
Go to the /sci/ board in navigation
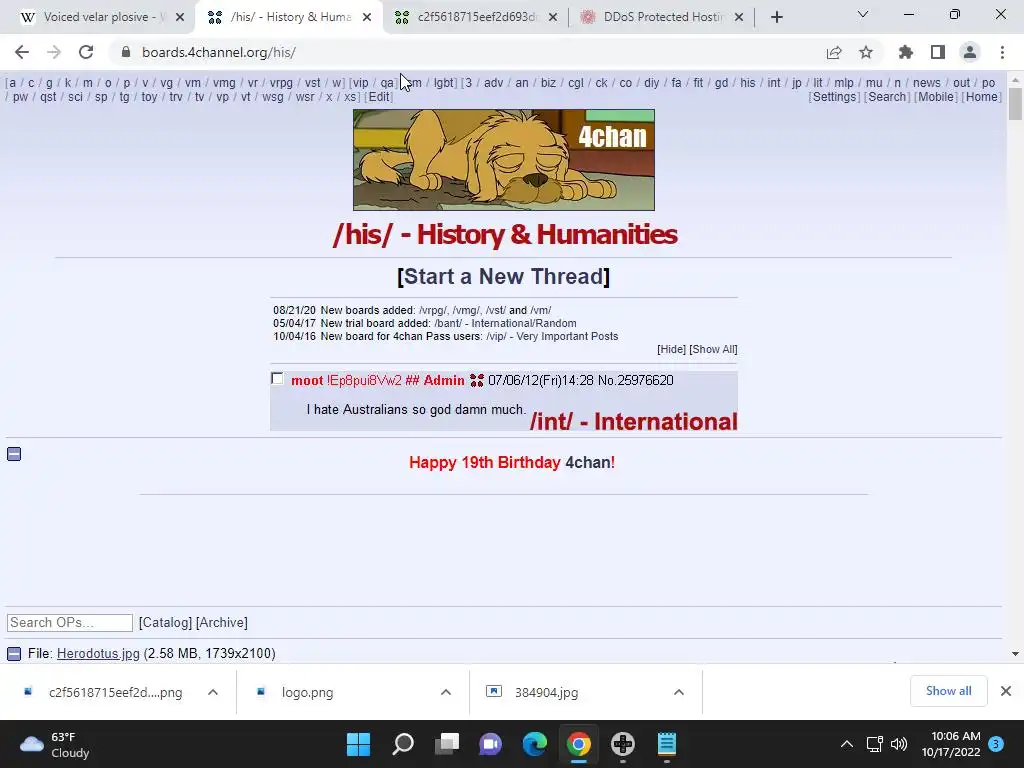coord(76,97)
